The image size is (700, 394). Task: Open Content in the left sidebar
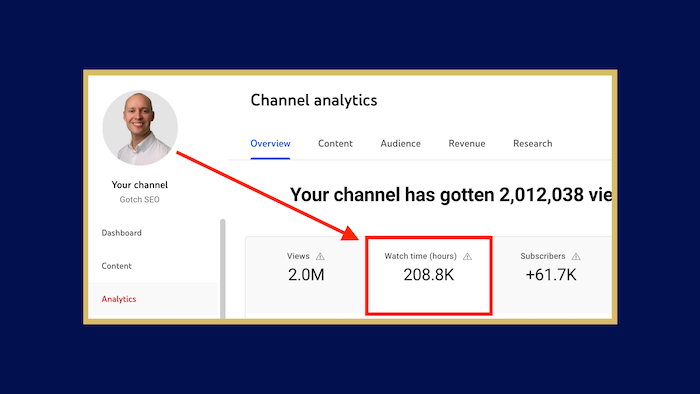coord(117,266)
